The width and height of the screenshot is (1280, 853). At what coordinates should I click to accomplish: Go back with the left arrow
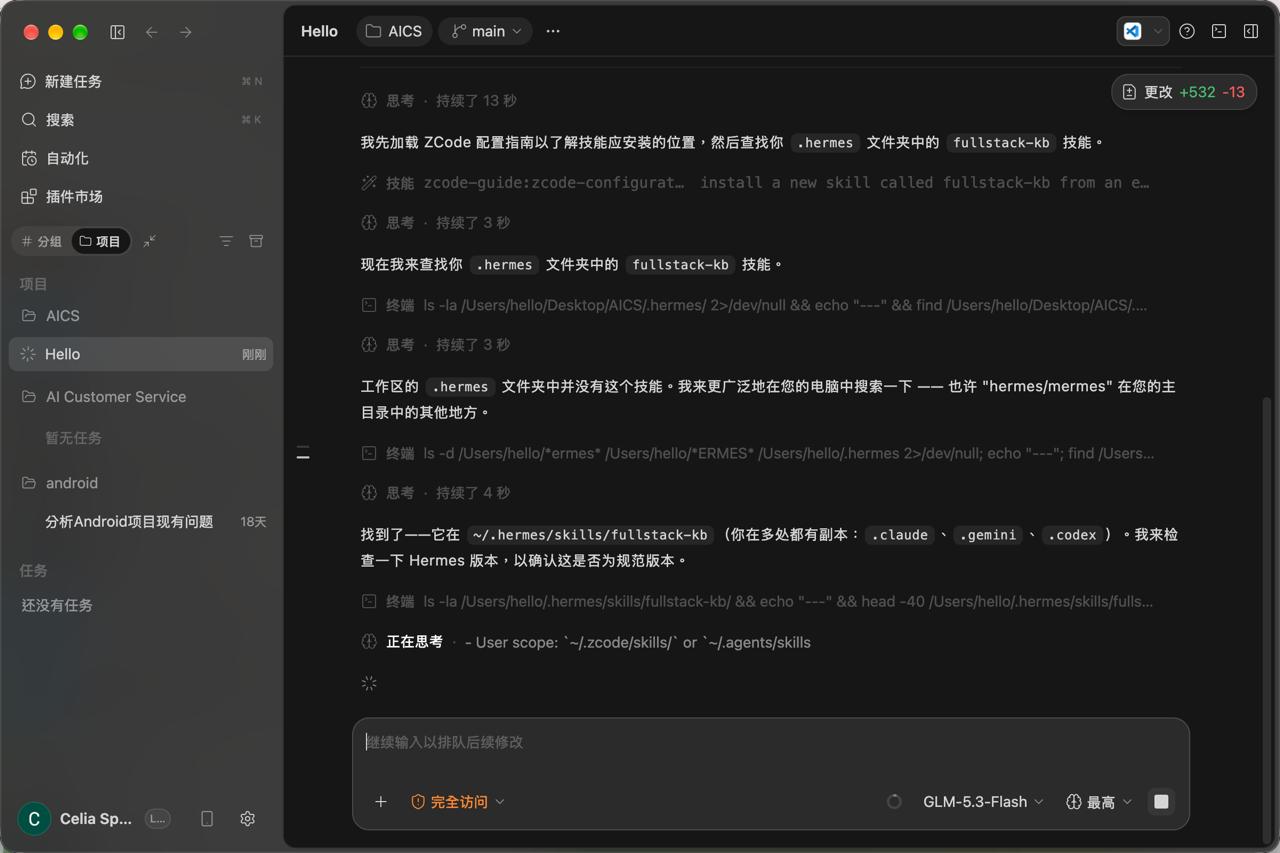click(152, 32)
